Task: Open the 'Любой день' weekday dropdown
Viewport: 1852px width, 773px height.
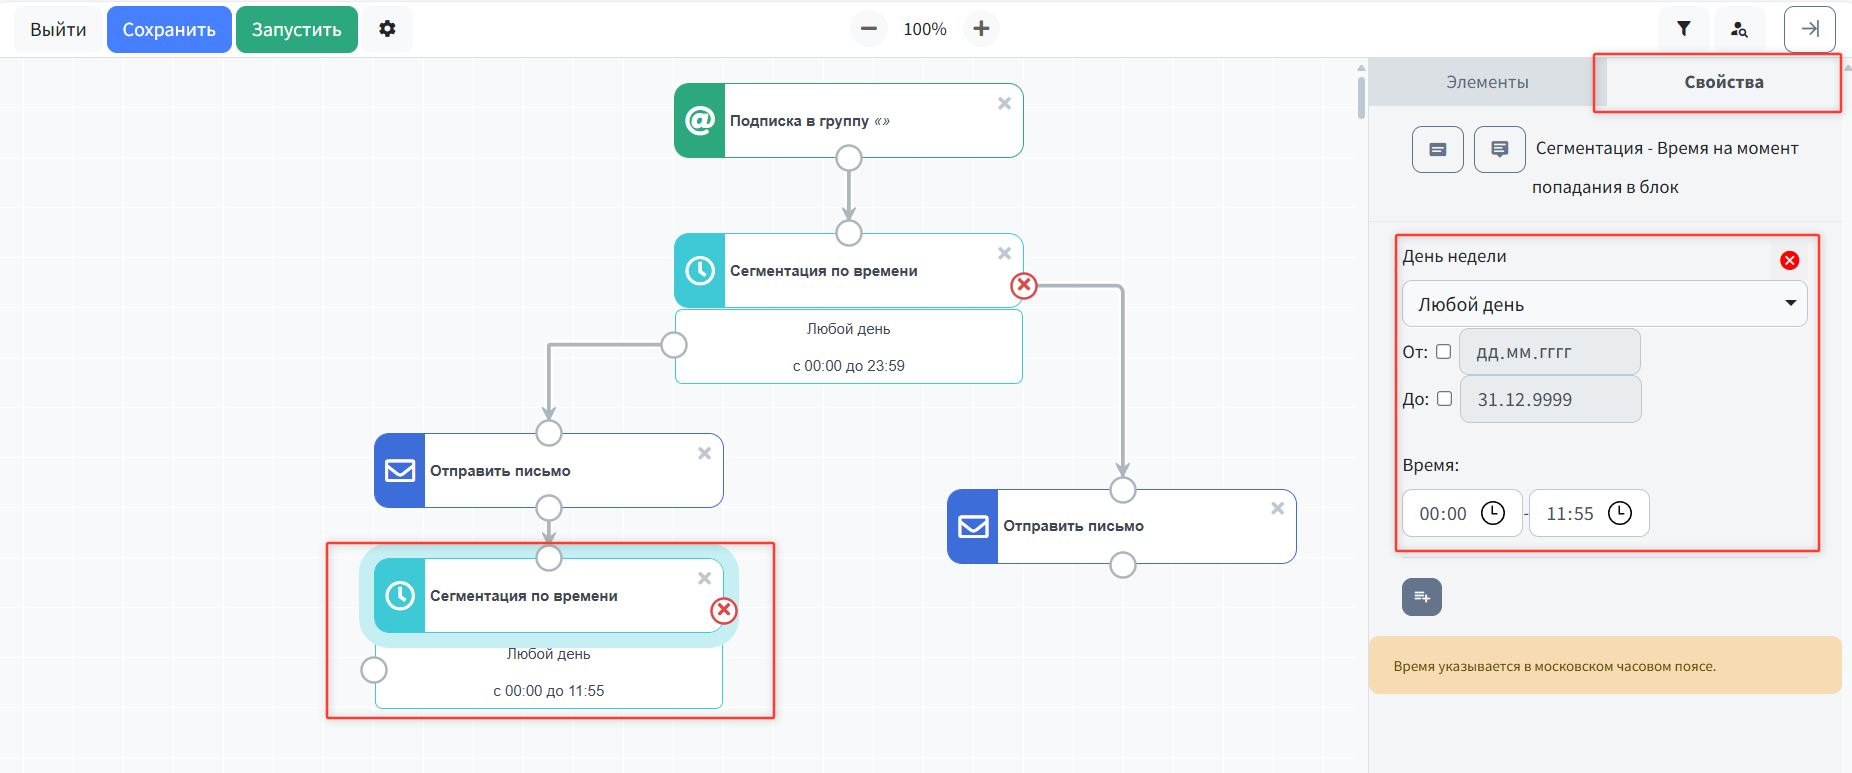Action: click(1604, 304)
